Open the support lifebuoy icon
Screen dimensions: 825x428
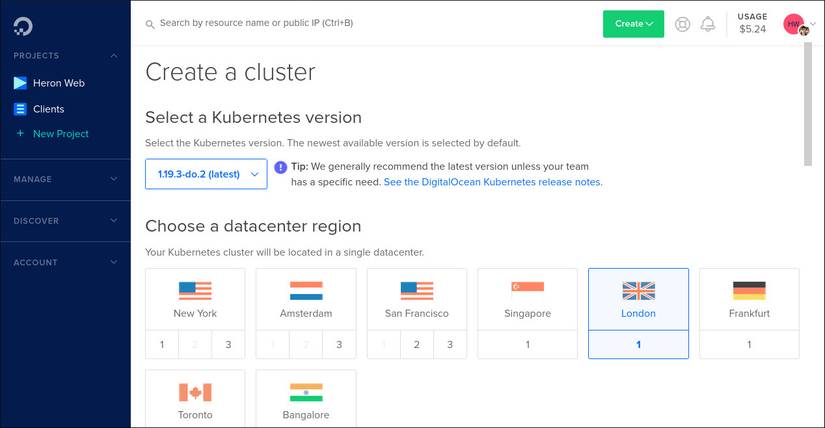(682, 24)
